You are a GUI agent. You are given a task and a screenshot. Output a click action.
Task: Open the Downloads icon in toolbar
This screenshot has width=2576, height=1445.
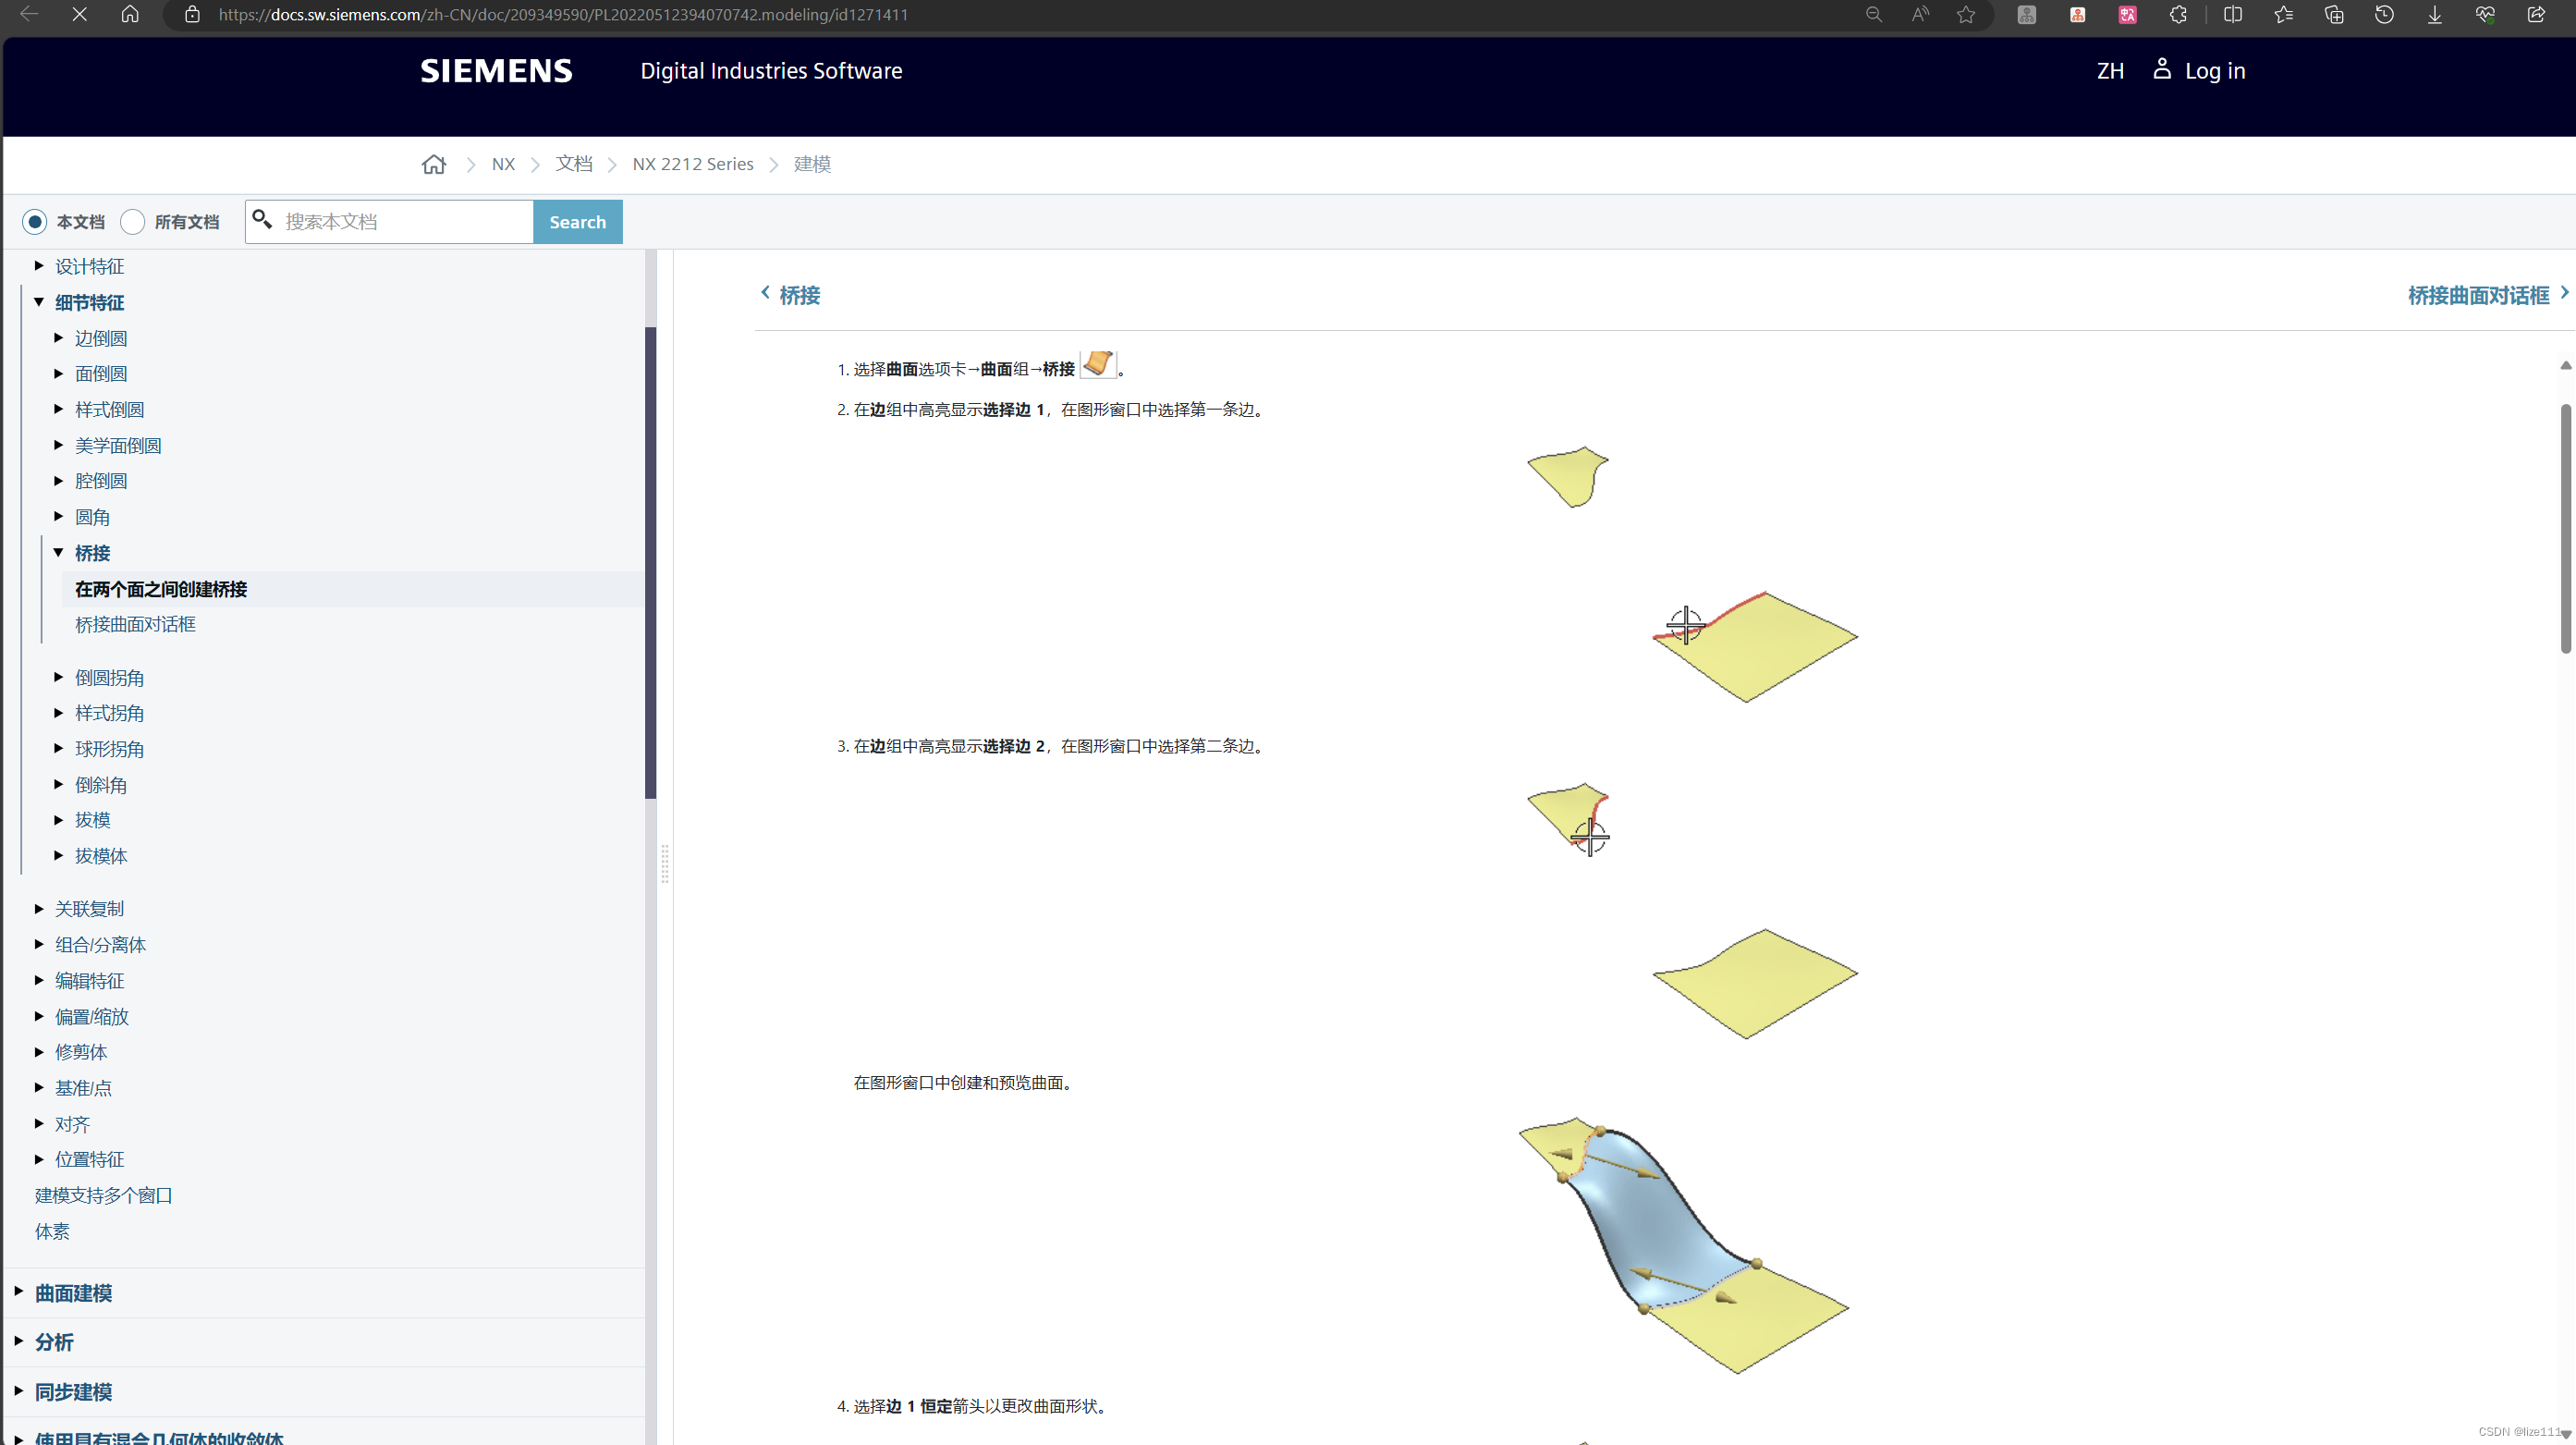click(2434, 14)
